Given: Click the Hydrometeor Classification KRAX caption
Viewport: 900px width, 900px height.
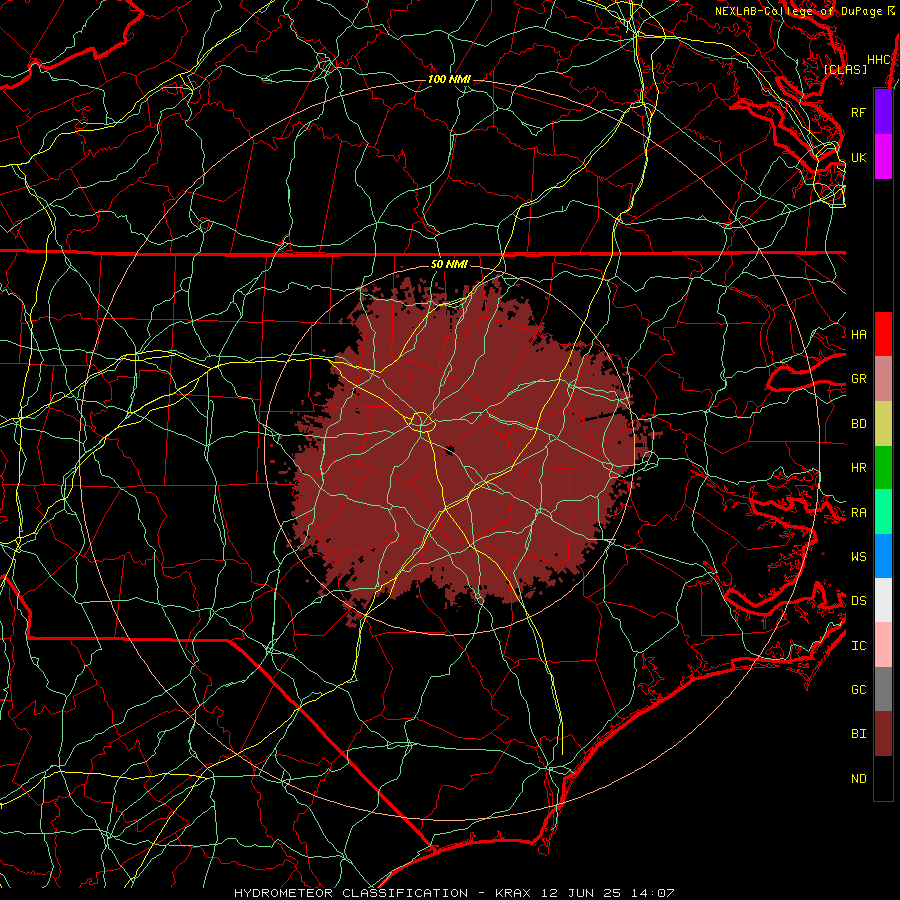Looking at the screenshot, I should click(x=453, y=893).
